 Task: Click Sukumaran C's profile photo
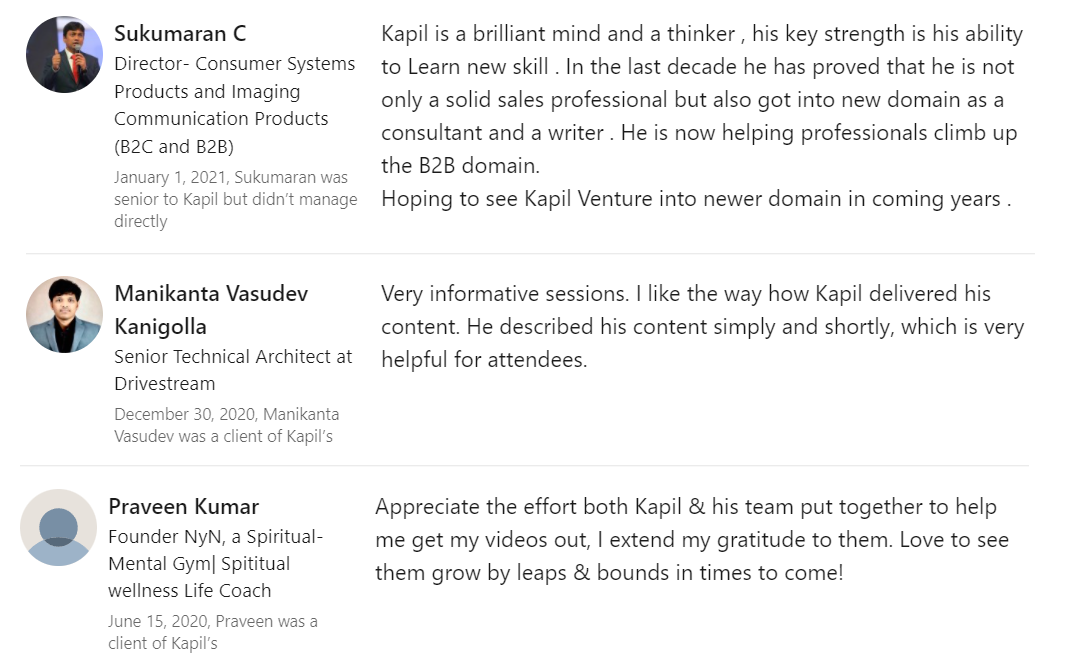coord(64,55)
